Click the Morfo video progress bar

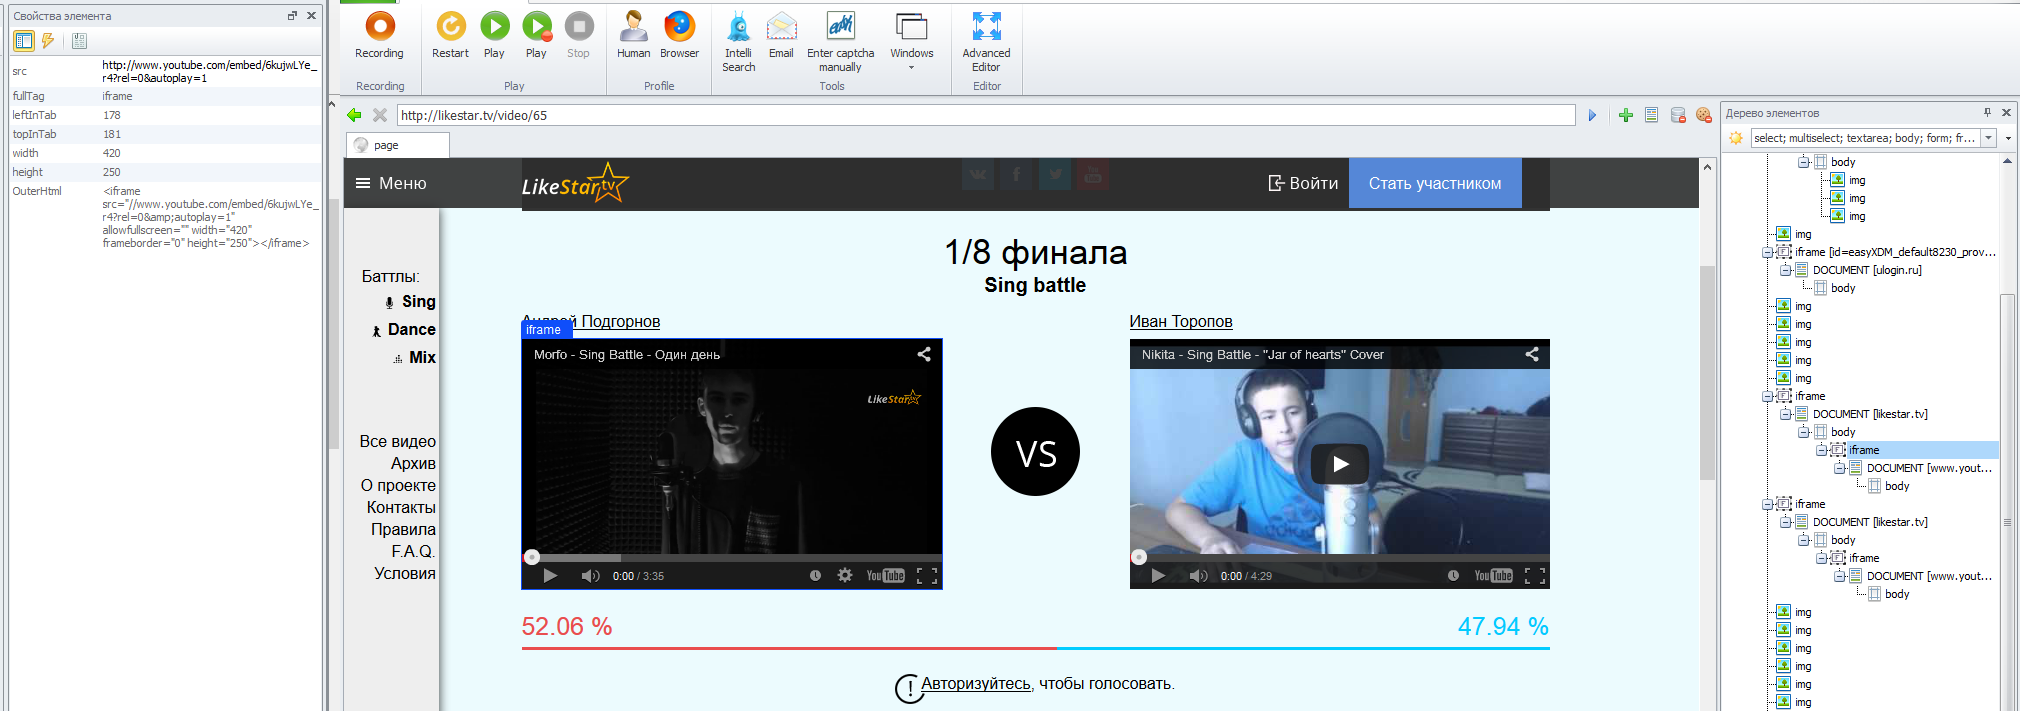[x=732, y=557]
